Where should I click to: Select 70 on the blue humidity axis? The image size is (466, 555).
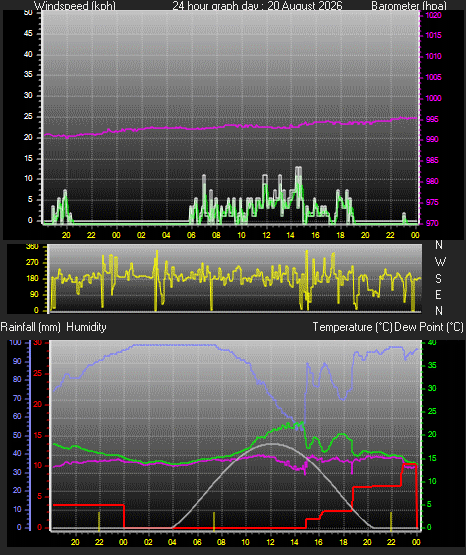click(x=17, y=399)
